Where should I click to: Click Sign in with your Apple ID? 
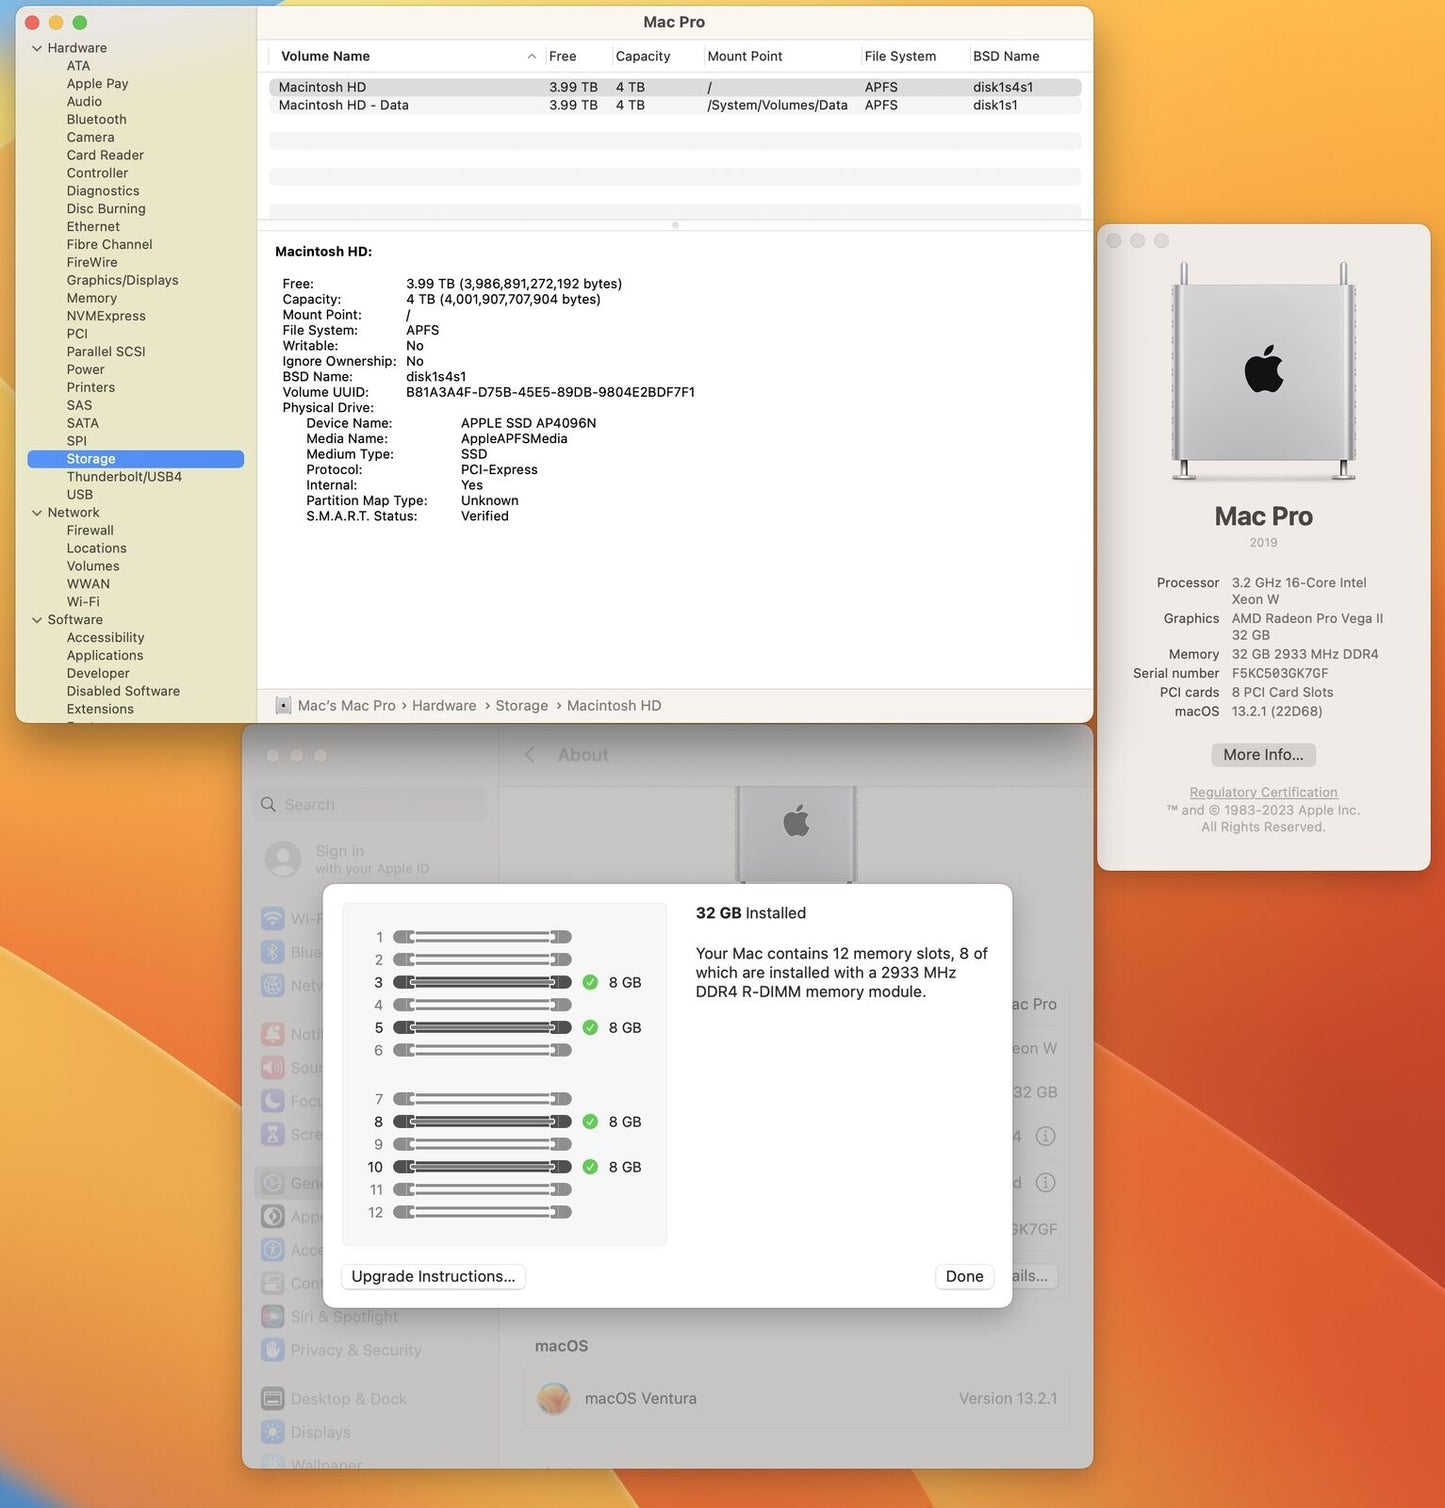tap(372, 860)
